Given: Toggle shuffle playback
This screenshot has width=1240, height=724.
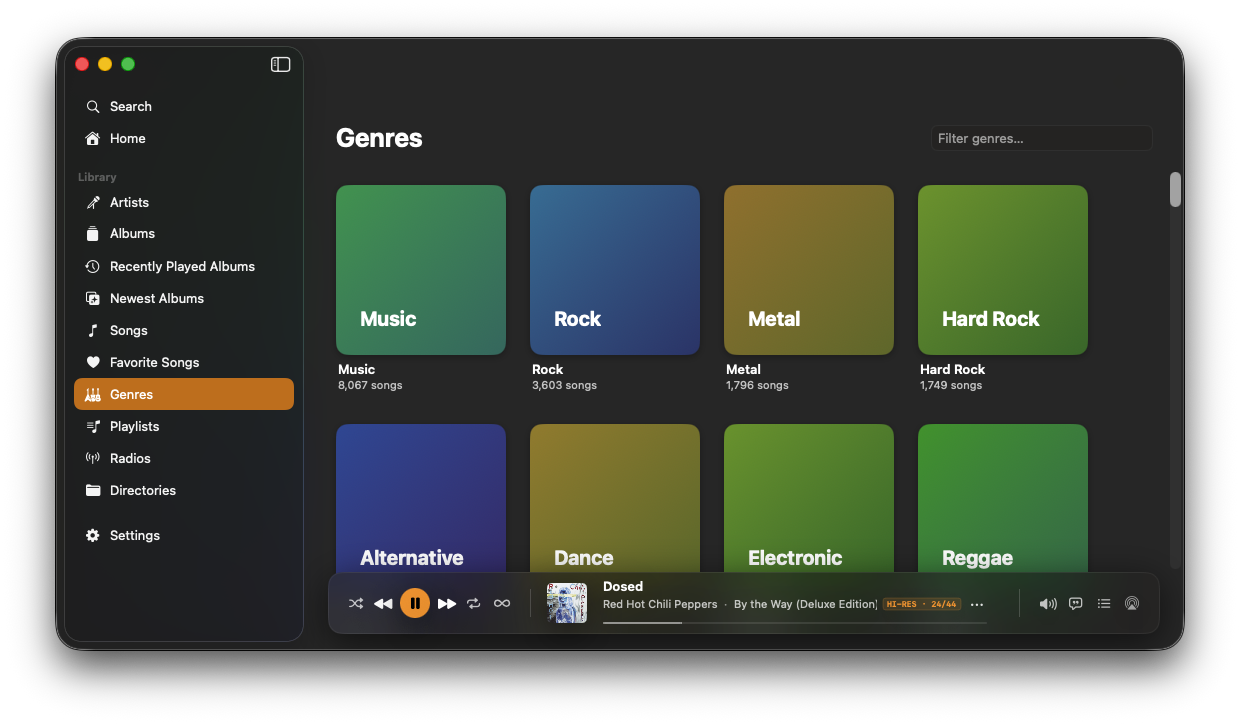Looking at the screenshot, I should [356, 603].
